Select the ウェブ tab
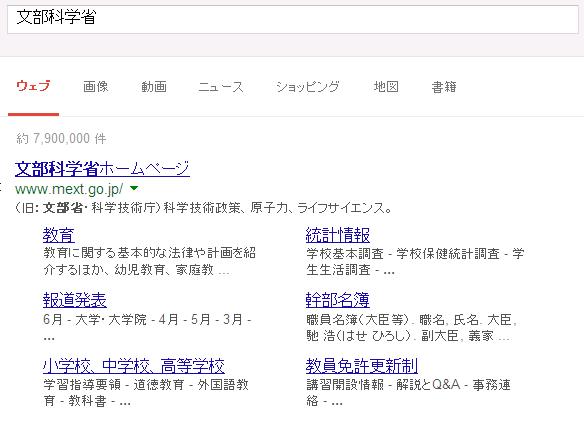This screenshot has height=422, width=584. pyautogui.click(x=33, y=86)
